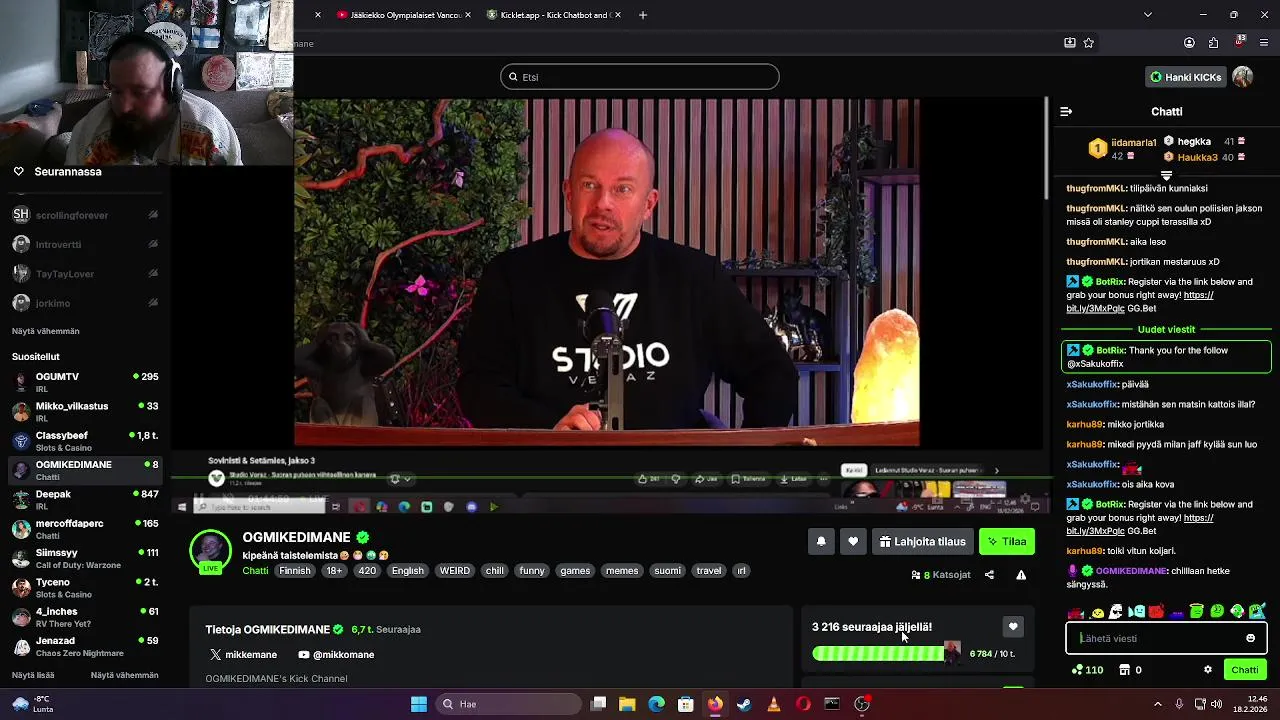
Task: Open the tab list dropdown chevron in browser
Action: (x=1148, y=15)
